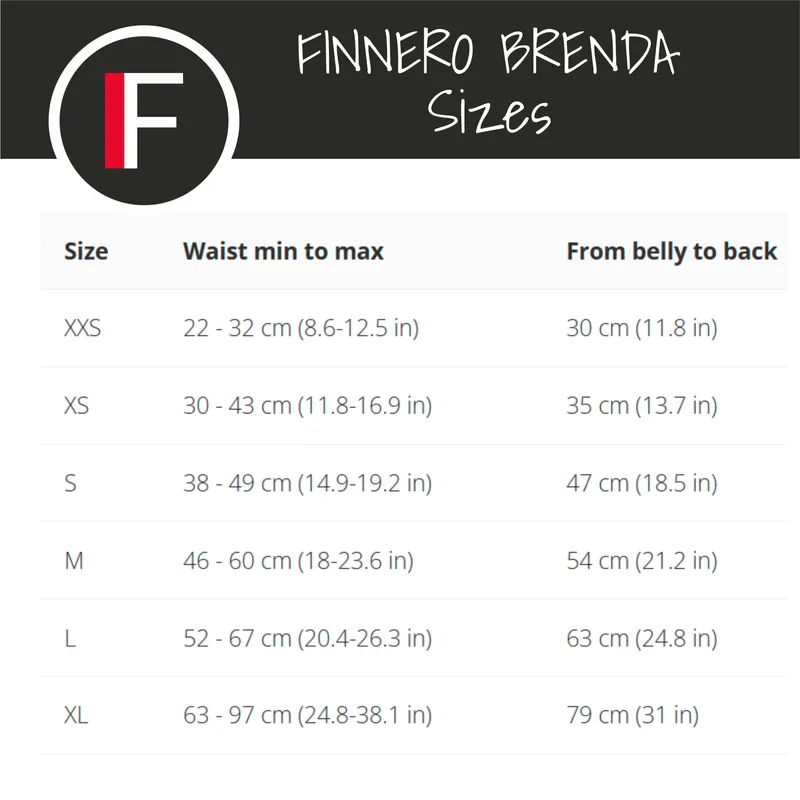Click the 79 cm (31 in) belly value

[x=632, y=716]
